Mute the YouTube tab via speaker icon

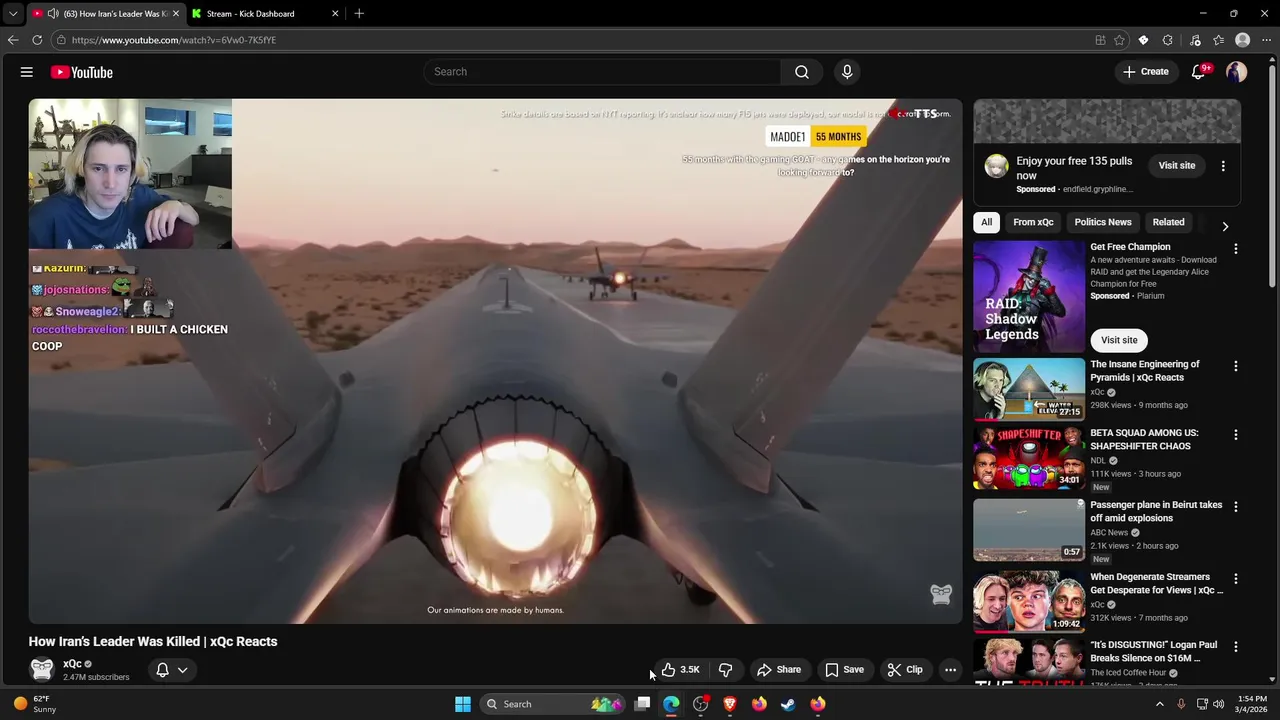tap(52, 14)
